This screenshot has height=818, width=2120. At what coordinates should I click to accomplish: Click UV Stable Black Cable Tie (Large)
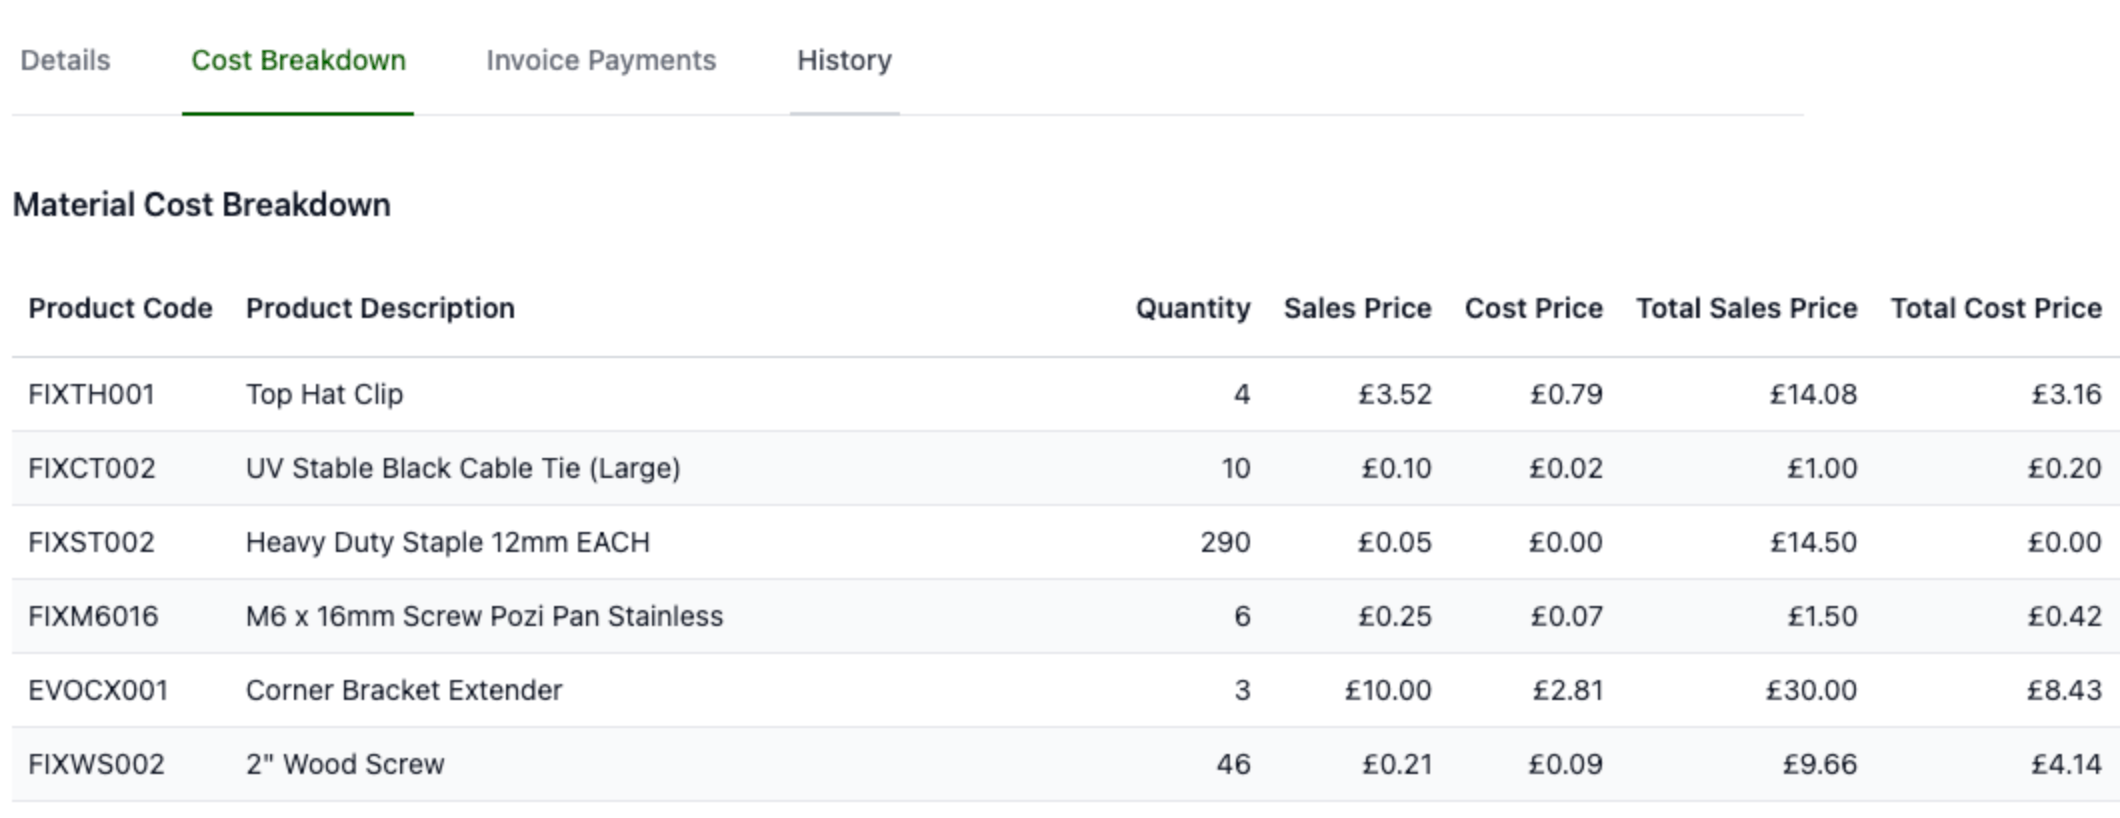tap(463, 468)
